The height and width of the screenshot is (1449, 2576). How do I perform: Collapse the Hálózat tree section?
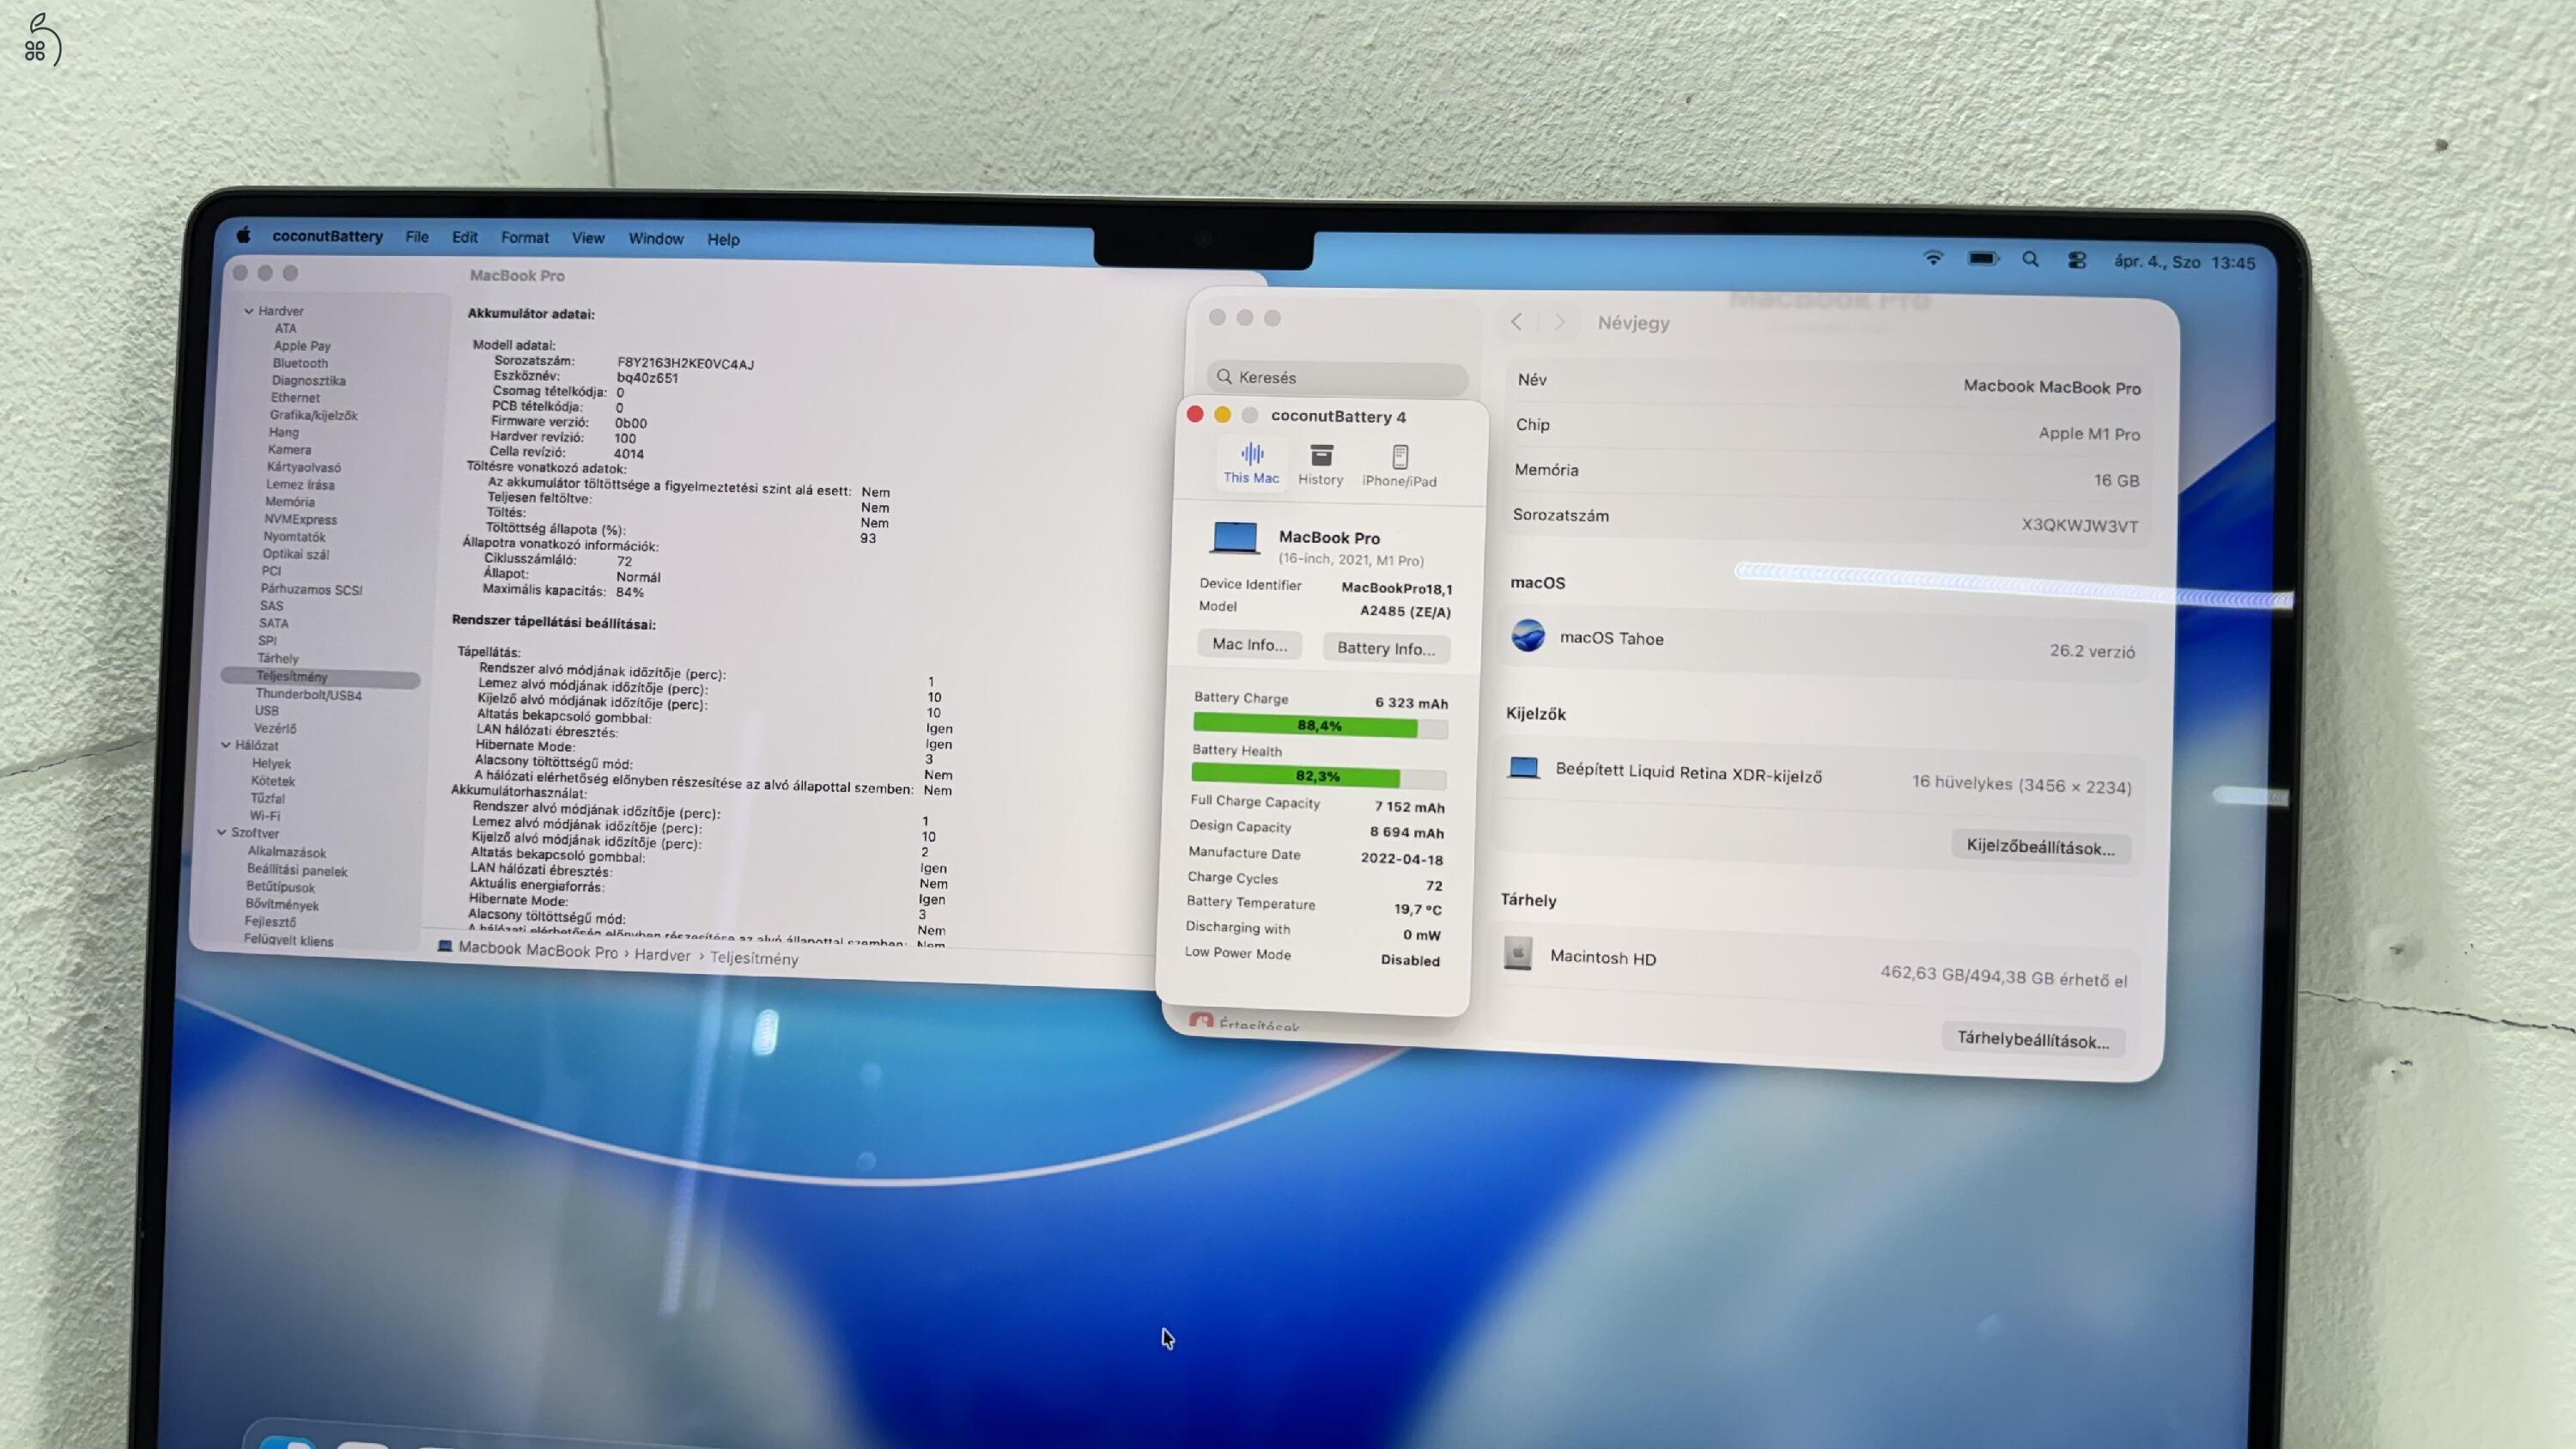[x=227, y=745]
